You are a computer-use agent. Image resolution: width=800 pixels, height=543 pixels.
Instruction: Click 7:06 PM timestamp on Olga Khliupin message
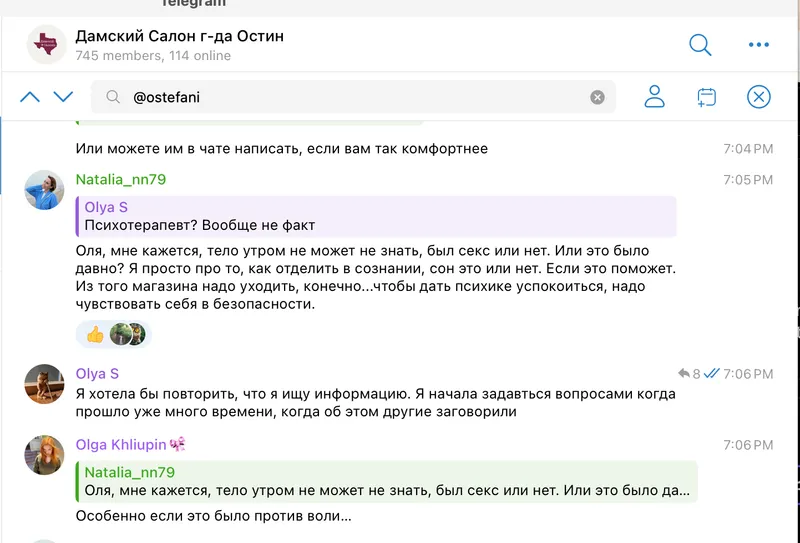click(748, 445)
